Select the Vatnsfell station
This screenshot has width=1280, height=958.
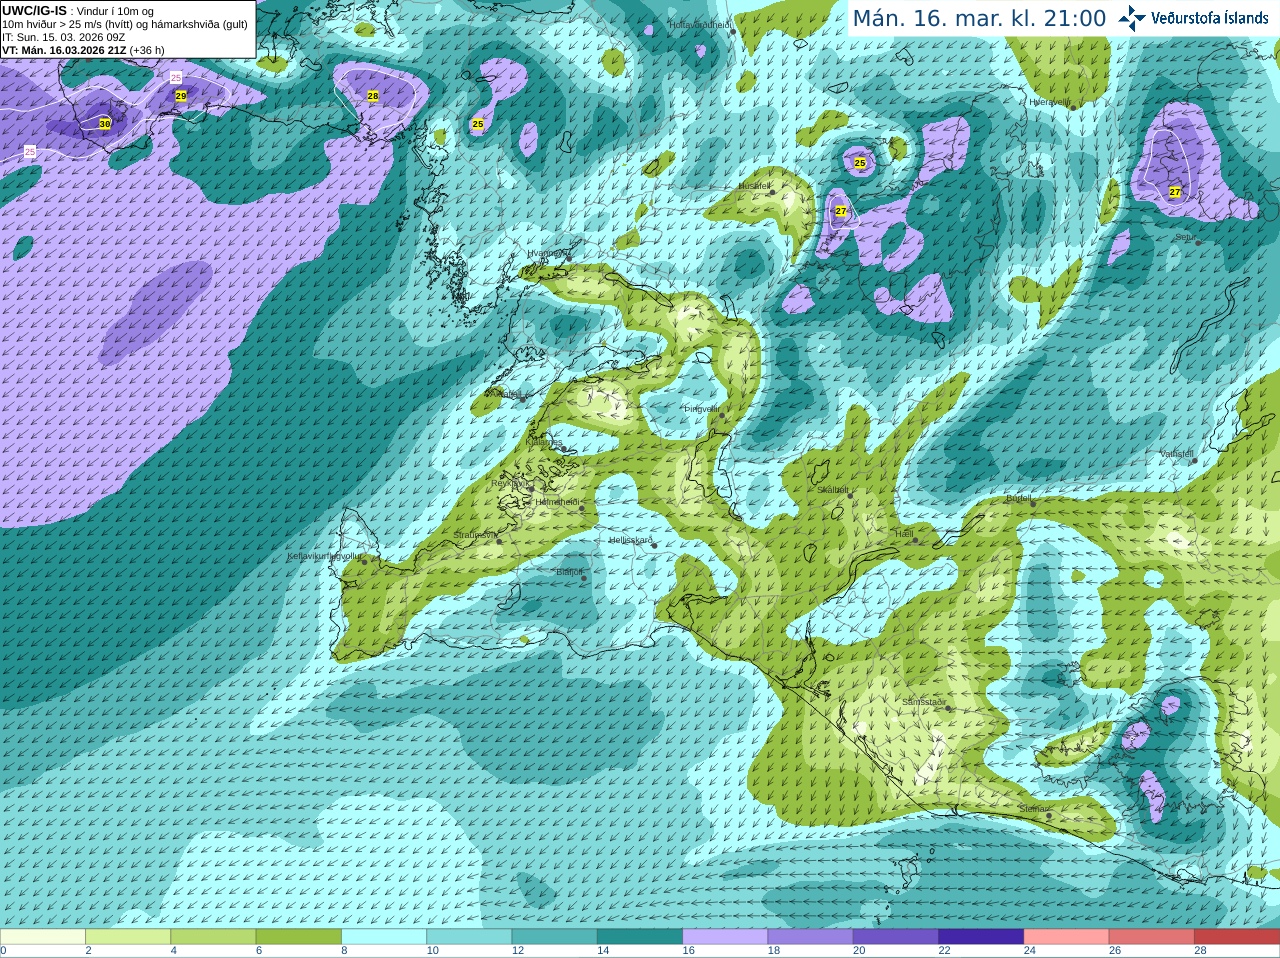1194,459
